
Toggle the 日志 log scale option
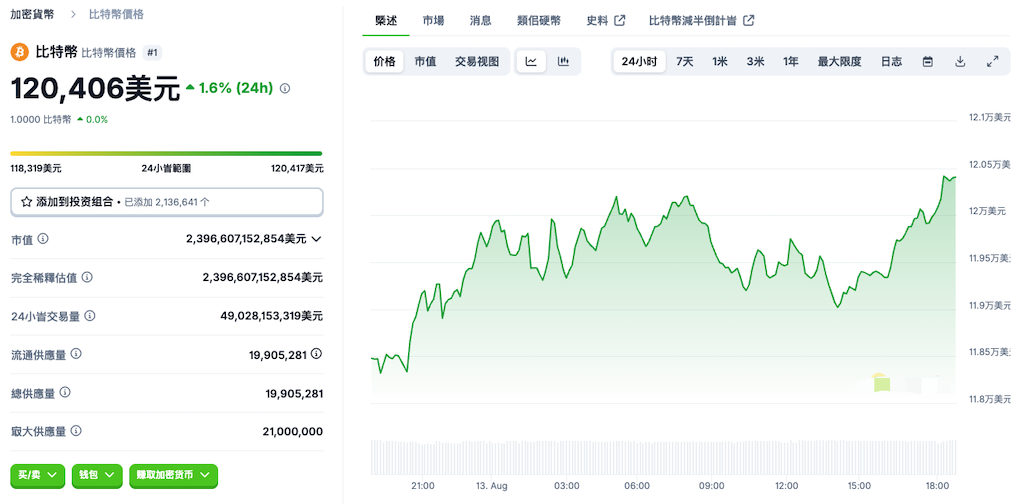(891, 61)
